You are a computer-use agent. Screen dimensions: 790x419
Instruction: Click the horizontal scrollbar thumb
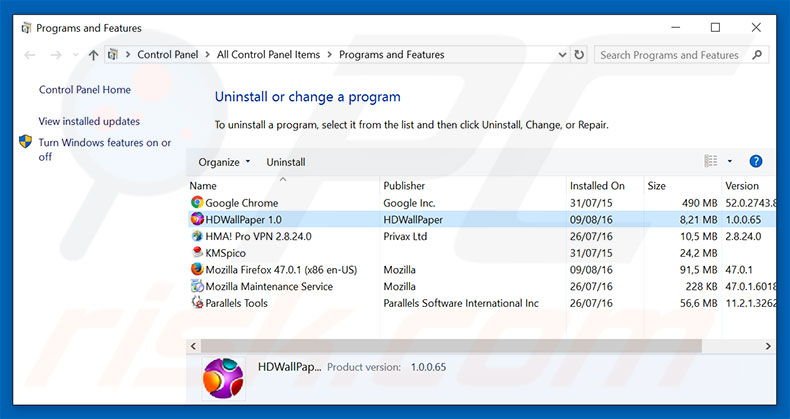click(x=451, y=346)
